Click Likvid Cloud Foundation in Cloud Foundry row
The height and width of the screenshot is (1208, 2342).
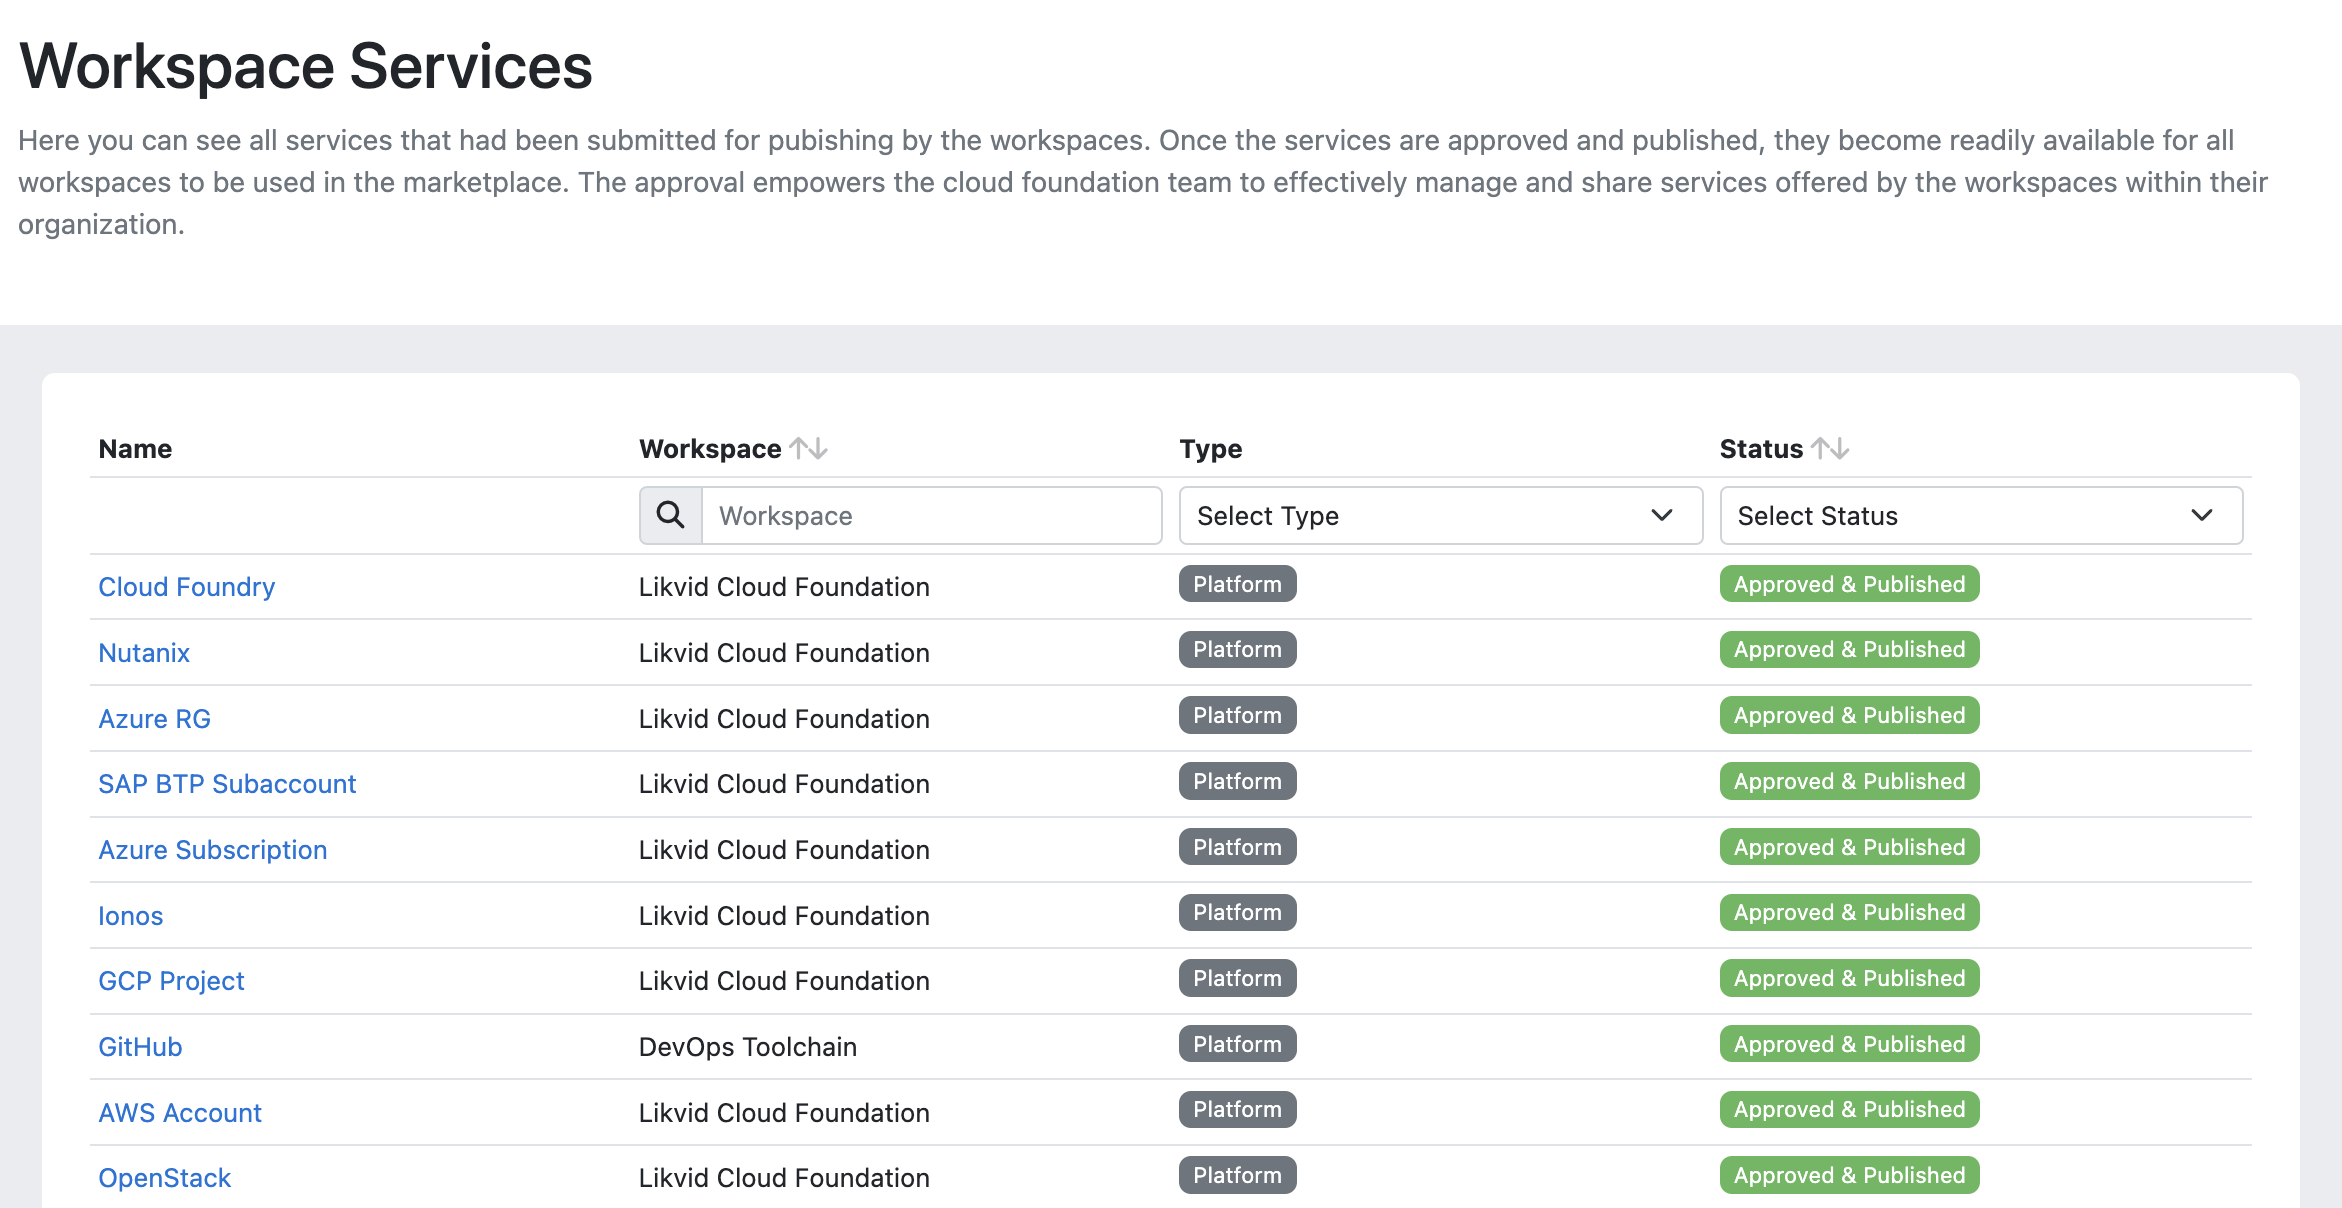pos(784,587)
